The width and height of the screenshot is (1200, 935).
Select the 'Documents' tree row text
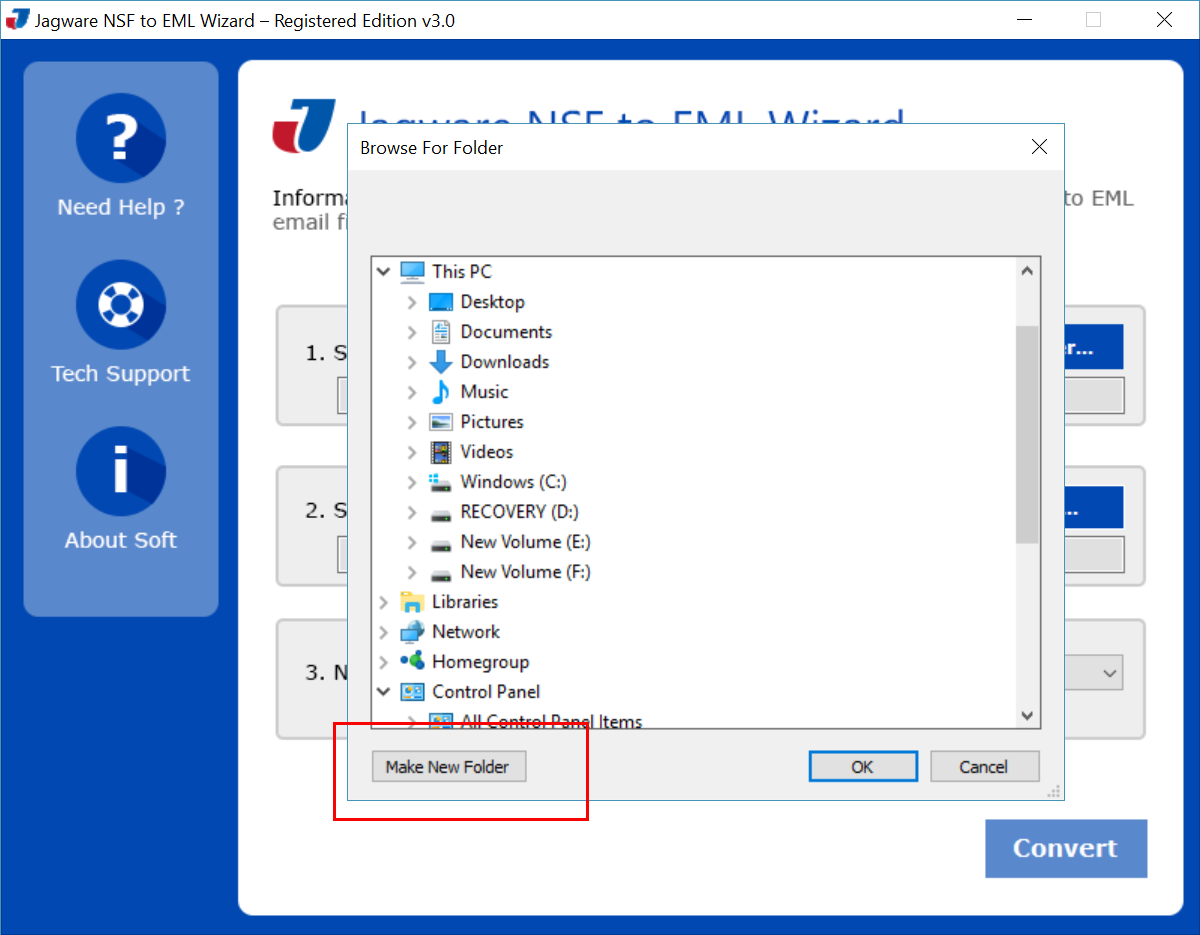coord(506,332)
